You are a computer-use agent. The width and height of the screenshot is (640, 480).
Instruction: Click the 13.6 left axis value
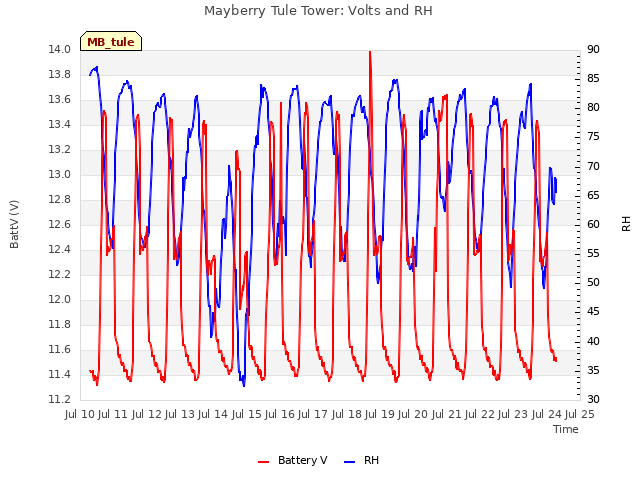59,100
